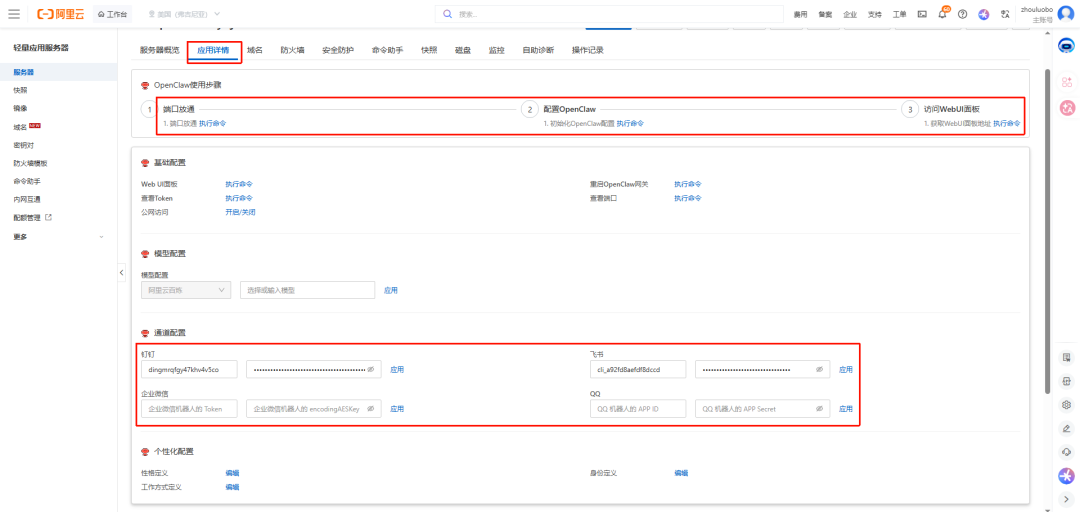
Task: Click the pink circular icon in right rail
Action: 1067,107
